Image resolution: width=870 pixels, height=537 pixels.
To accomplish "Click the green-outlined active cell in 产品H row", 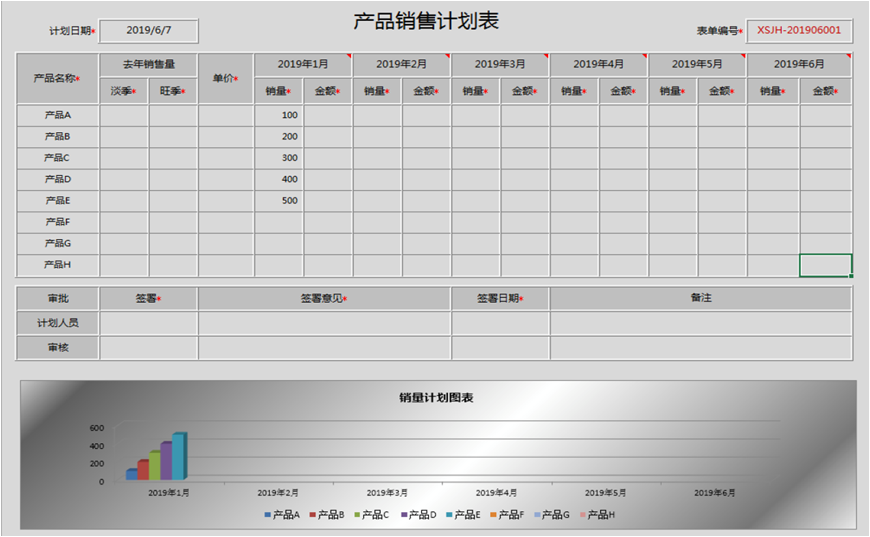I will 825,265.
